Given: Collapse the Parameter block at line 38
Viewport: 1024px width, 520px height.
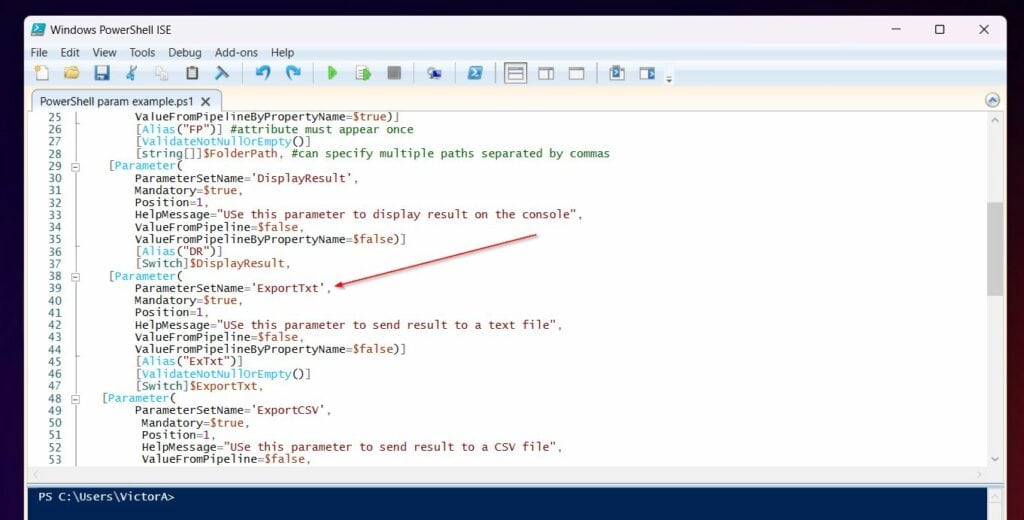Looking at the screenshot, I should (x=75, y=277).
